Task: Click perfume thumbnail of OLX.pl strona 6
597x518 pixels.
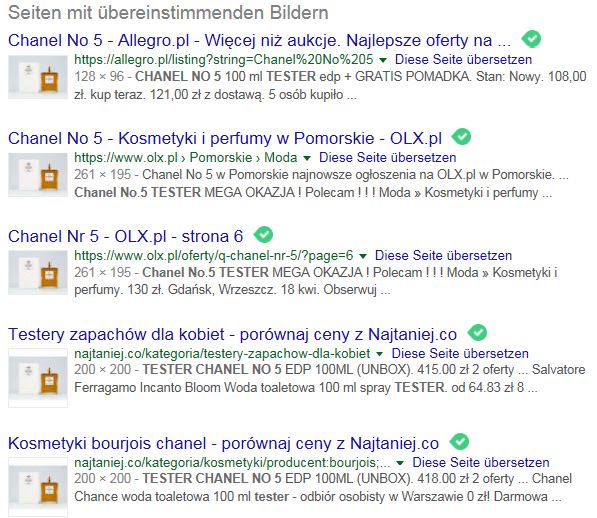Action: [x=38, y=273]
